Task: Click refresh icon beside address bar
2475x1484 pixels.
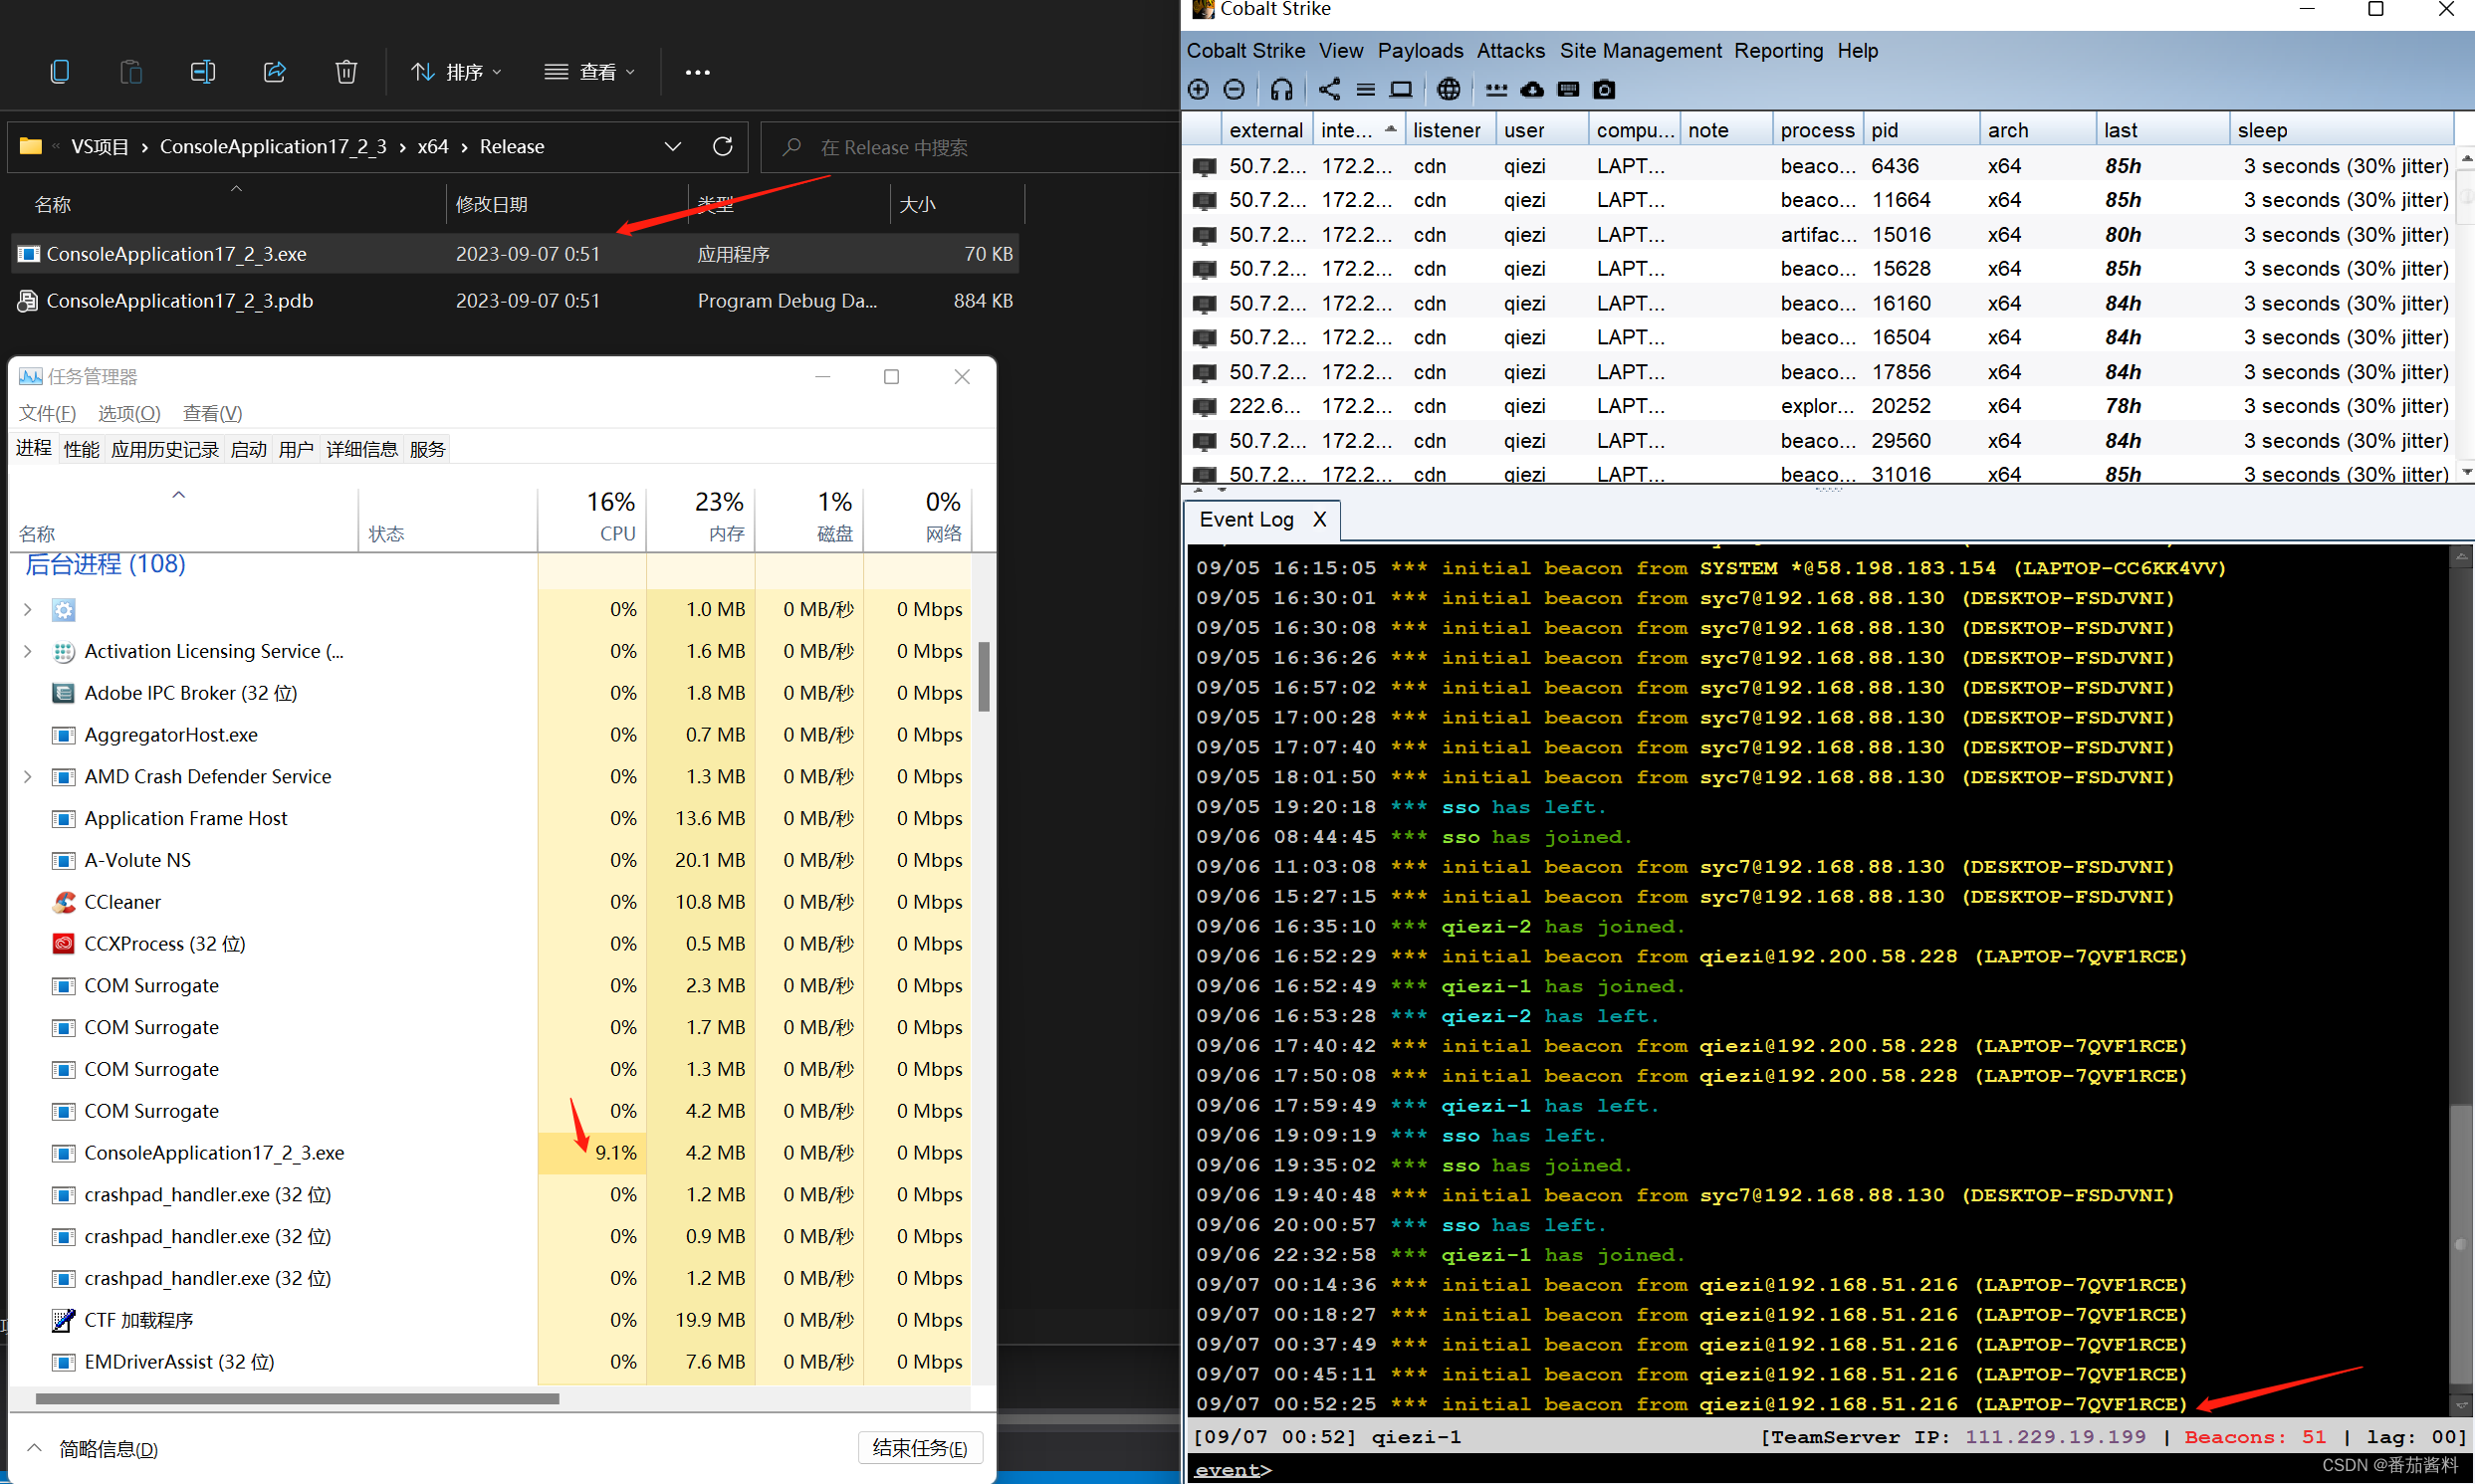Action: pyautogui.click(x=723, y=147)
